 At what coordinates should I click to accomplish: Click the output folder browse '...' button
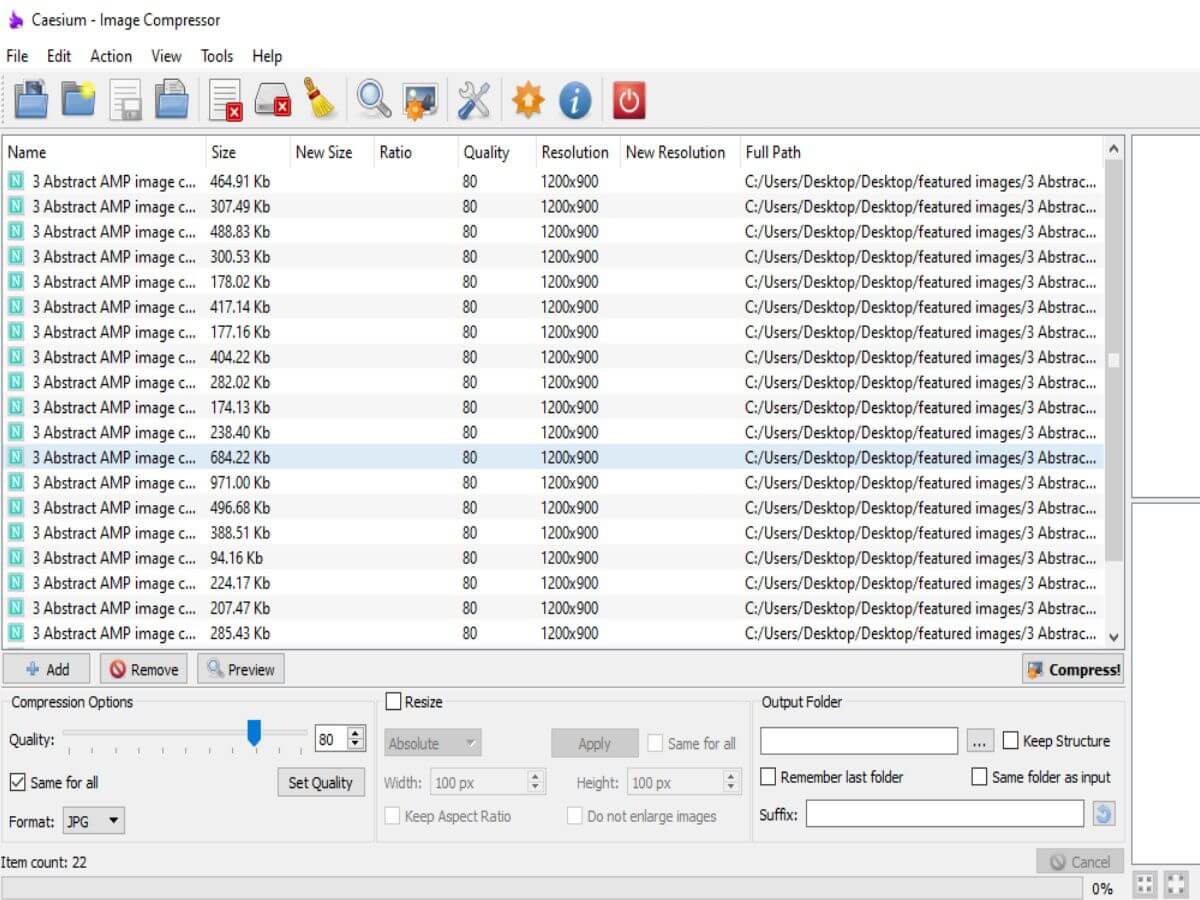click(980, 741)
